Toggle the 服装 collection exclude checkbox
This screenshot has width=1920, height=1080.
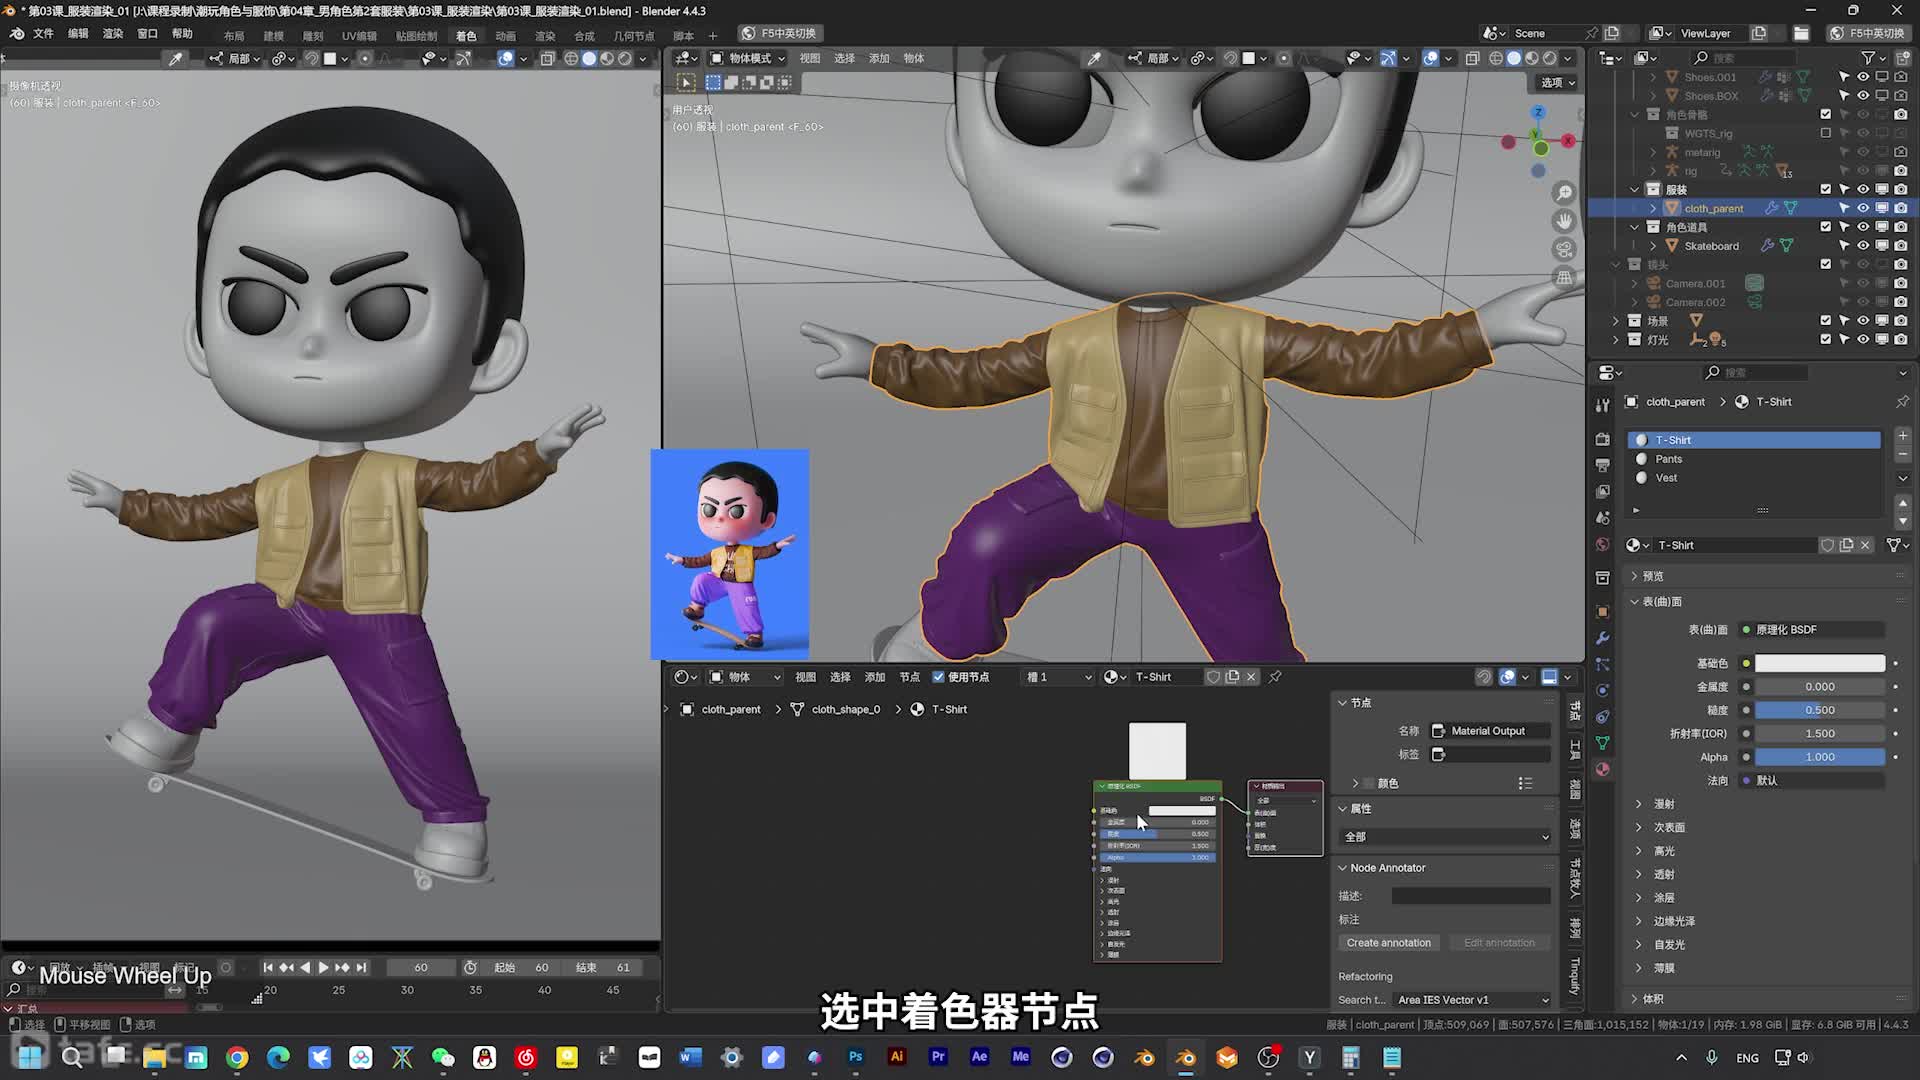(x=1826, y=189)
